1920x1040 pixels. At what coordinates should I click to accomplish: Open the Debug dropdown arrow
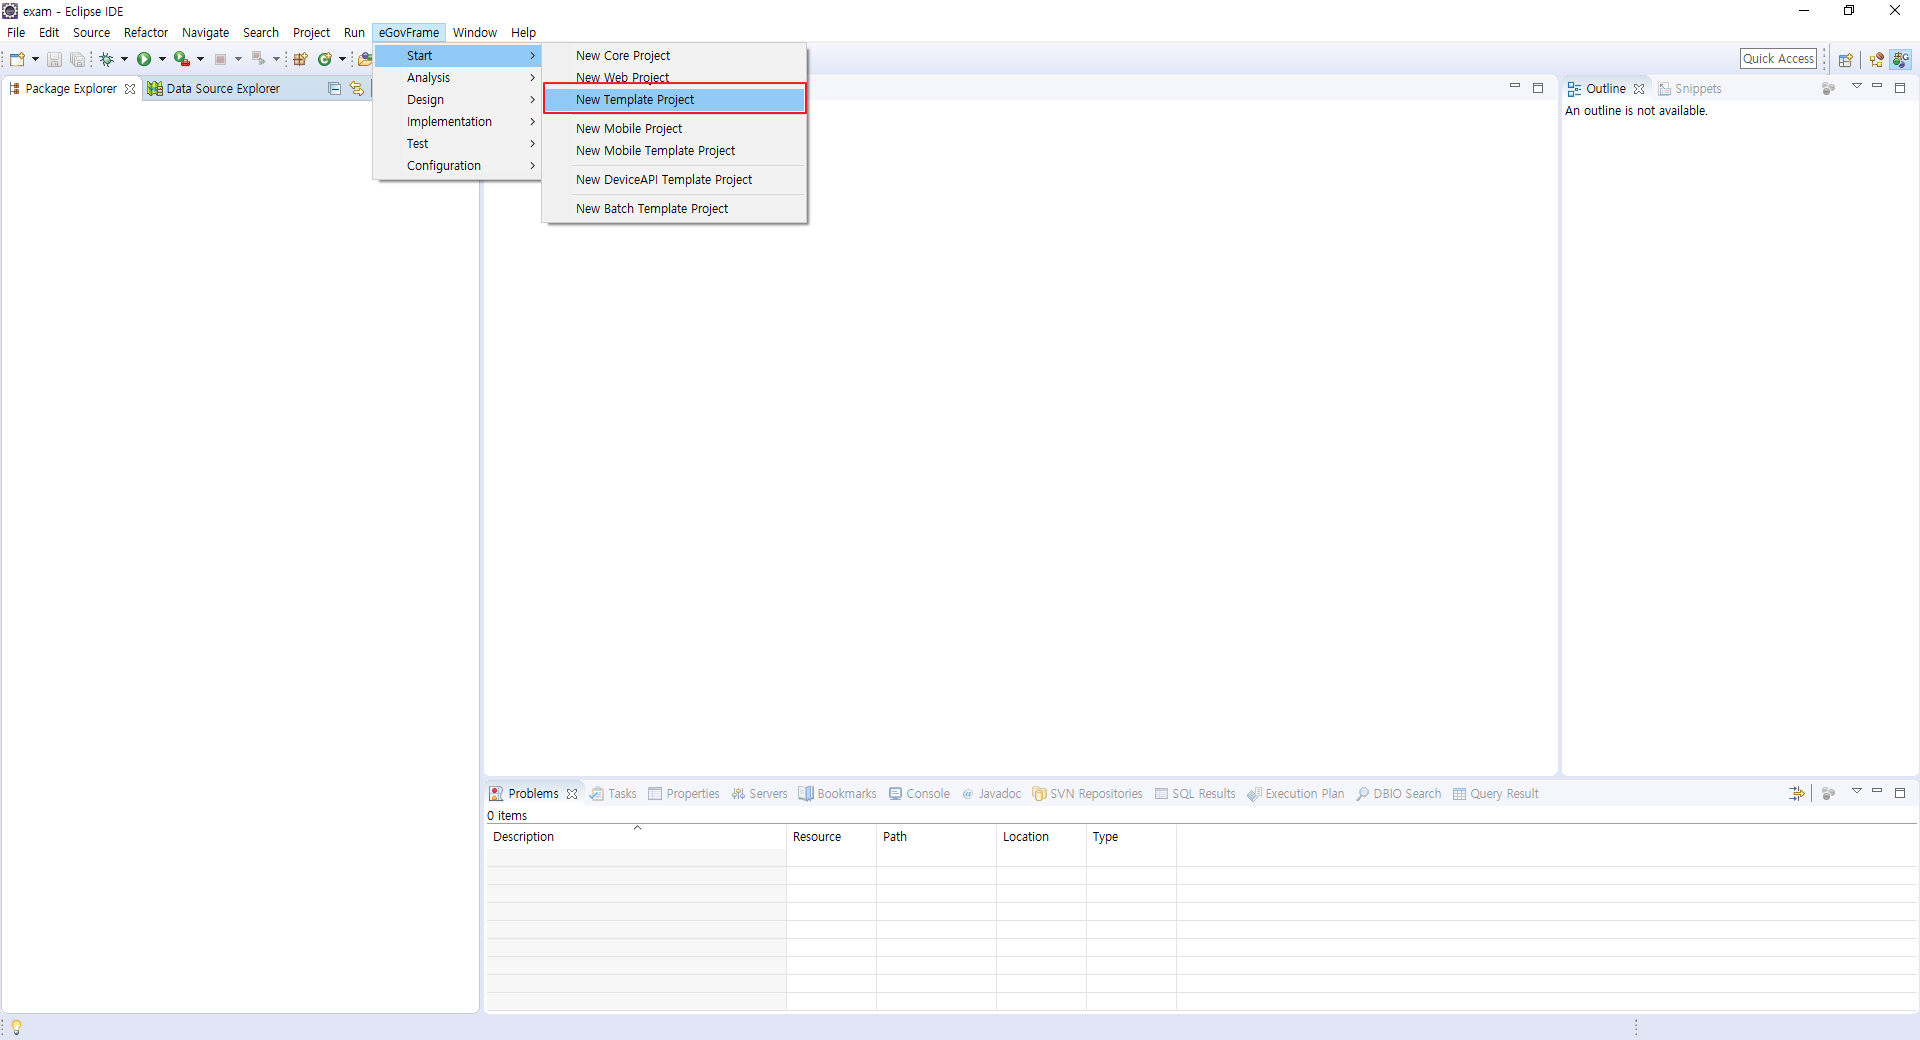click(x=124, y=59)
